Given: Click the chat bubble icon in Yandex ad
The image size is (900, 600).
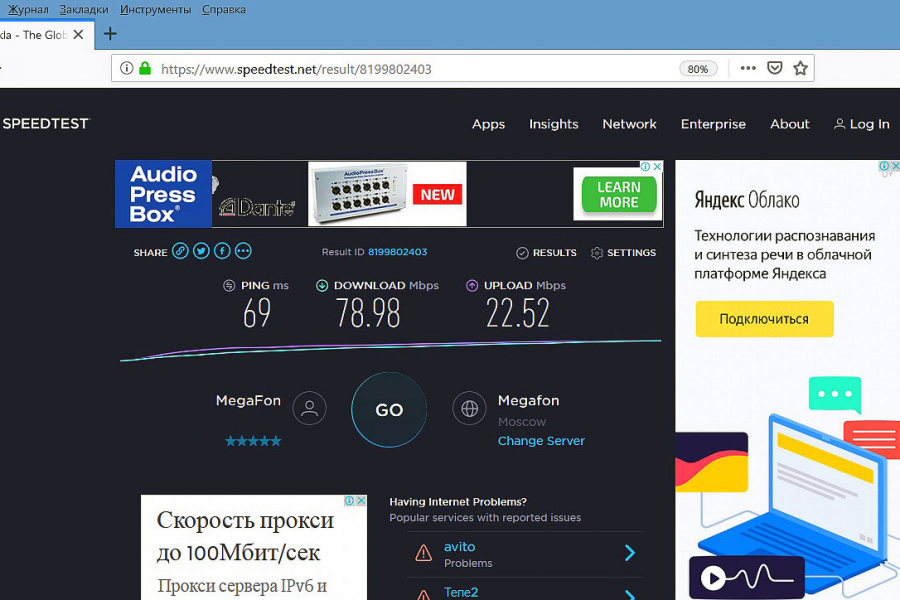Looking at the screenshot, I should [x=835, y=394].
